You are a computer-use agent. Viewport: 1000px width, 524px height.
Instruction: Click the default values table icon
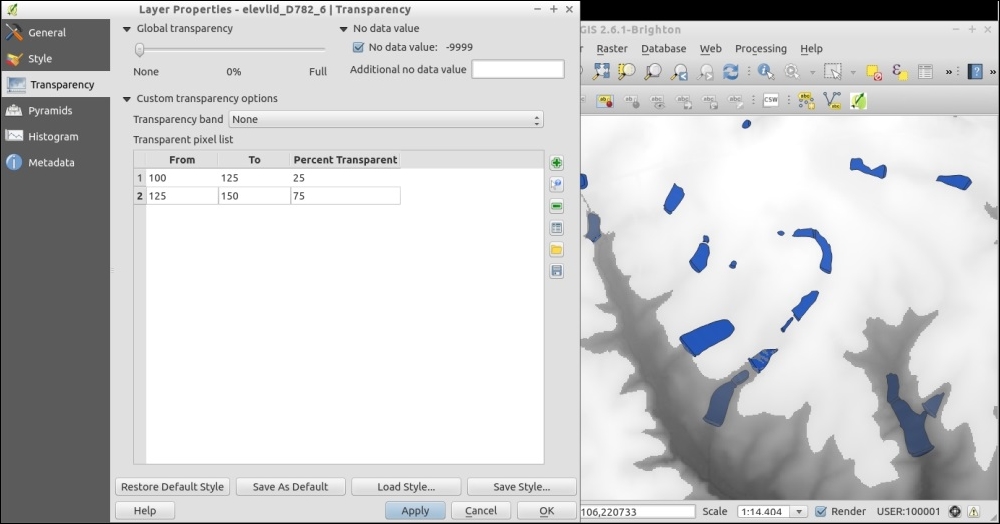[556, 228]
